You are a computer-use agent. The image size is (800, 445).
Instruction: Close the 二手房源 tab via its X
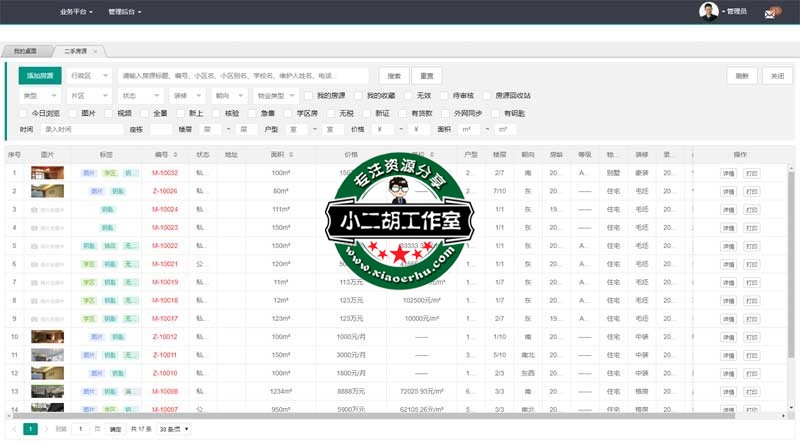click(x=94, y=49)
